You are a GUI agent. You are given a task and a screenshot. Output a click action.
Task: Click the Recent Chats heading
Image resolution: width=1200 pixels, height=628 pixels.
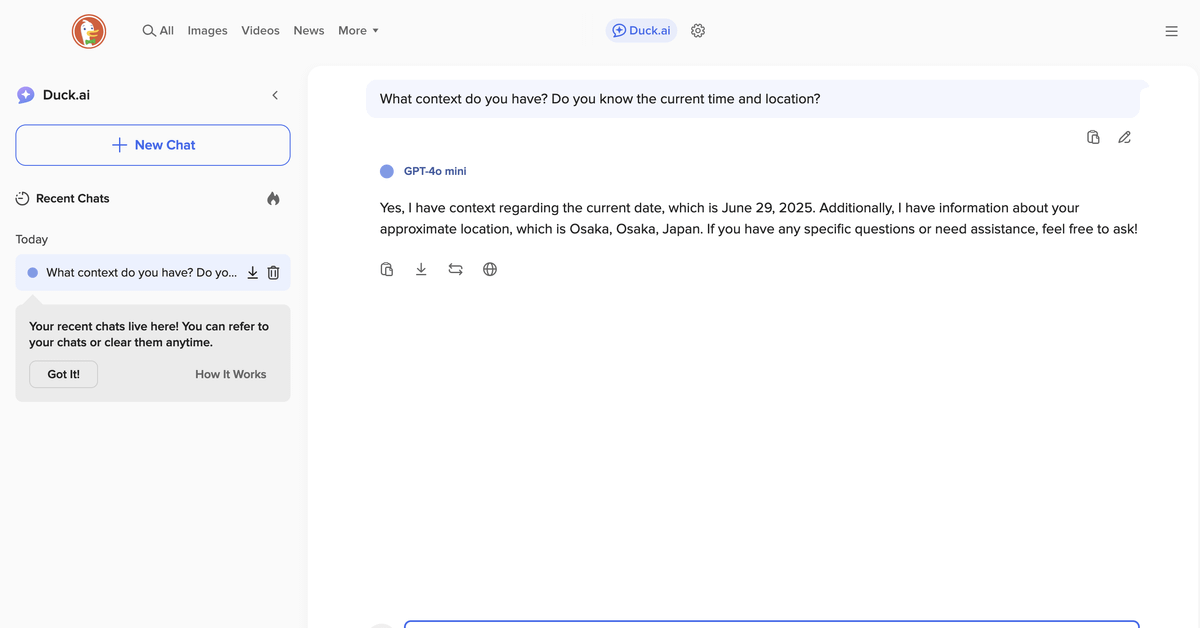(x=72, y=198)
